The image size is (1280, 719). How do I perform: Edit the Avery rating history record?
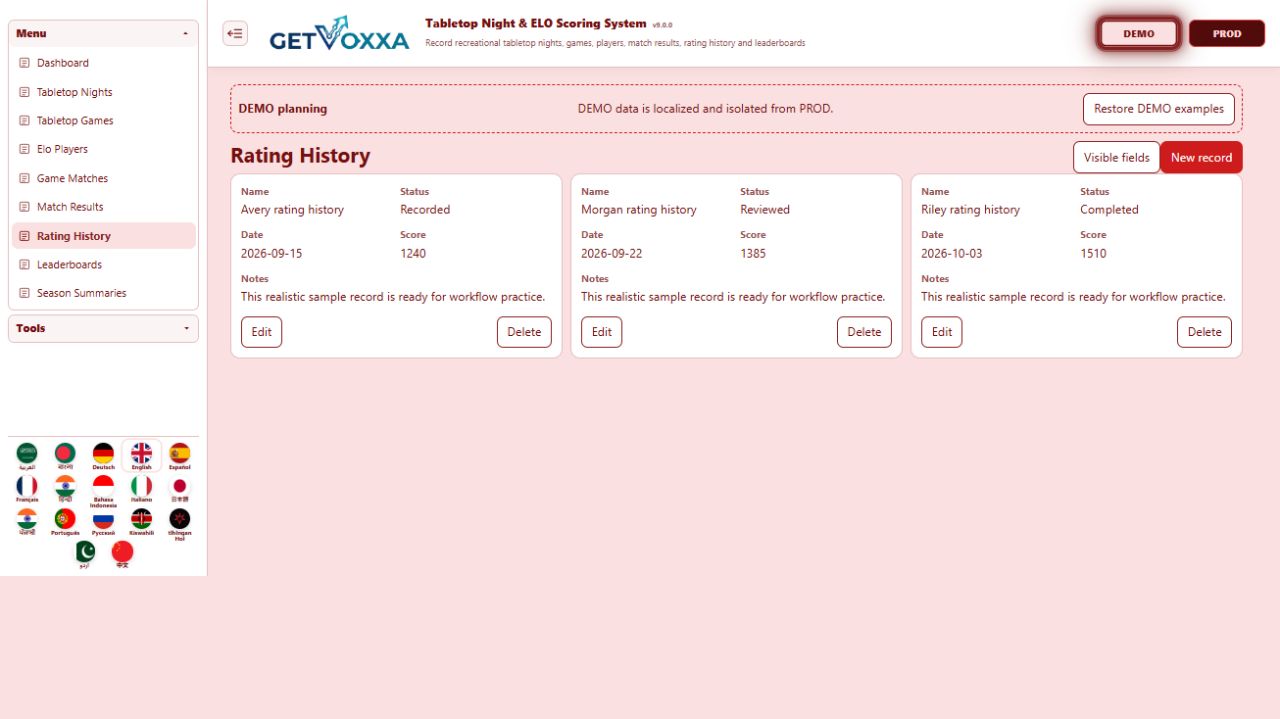click(261, 332)
